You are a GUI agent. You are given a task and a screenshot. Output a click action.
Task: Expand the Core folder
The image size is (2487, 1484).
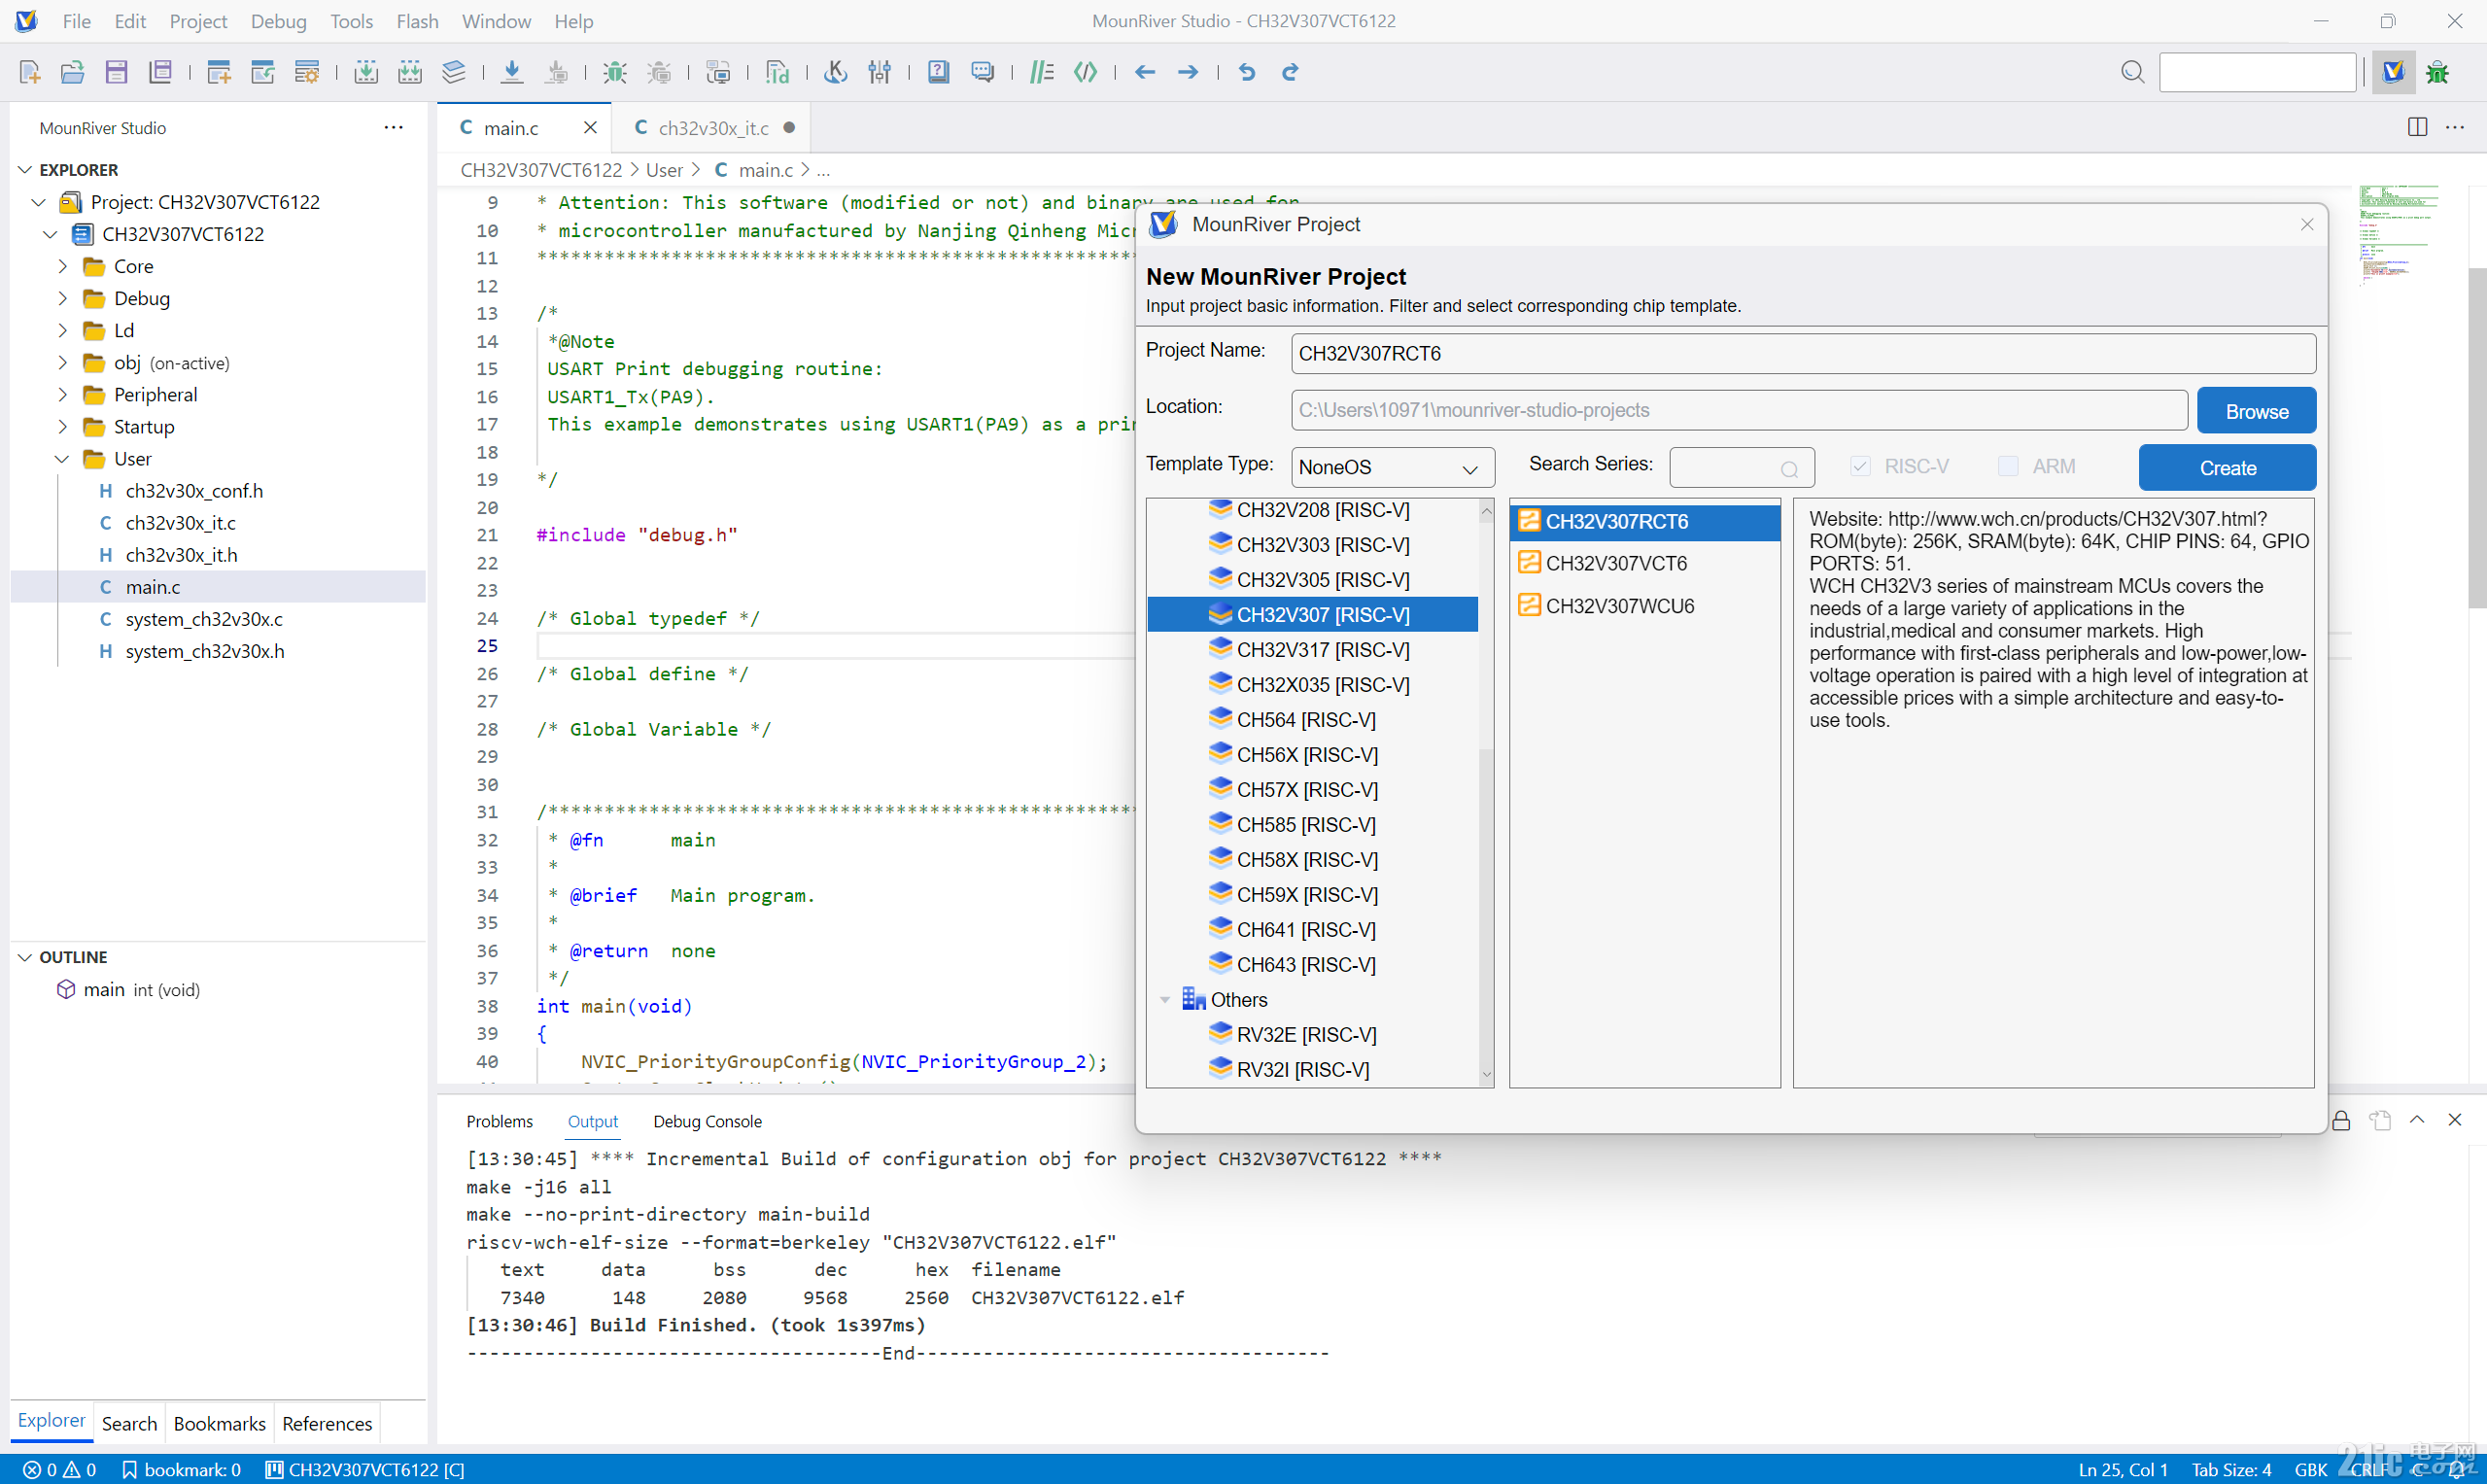(x=62, y=266)
